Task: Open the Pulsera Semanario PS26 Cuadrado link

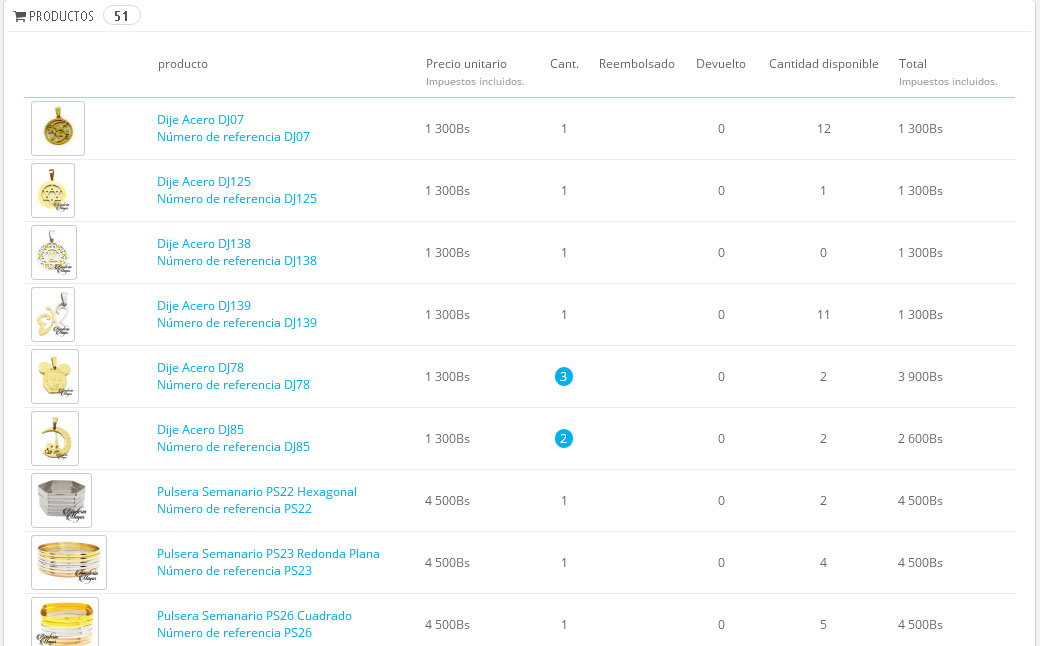Action: pos(254,615)
